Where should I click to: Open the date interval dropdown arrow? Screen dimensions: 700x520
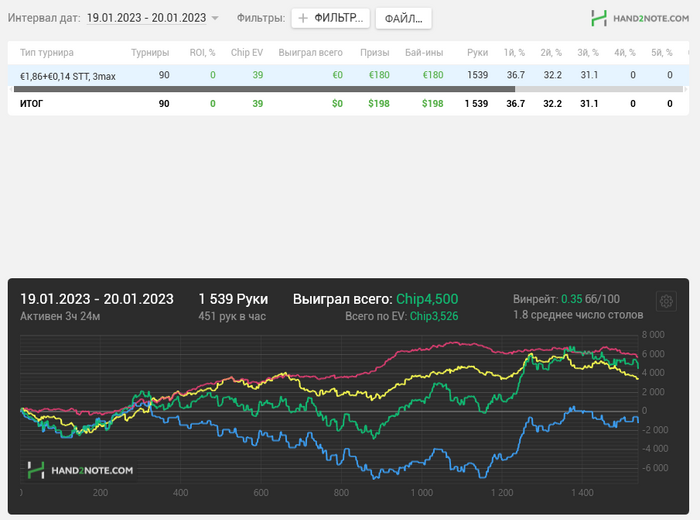[x=215, y=18]
